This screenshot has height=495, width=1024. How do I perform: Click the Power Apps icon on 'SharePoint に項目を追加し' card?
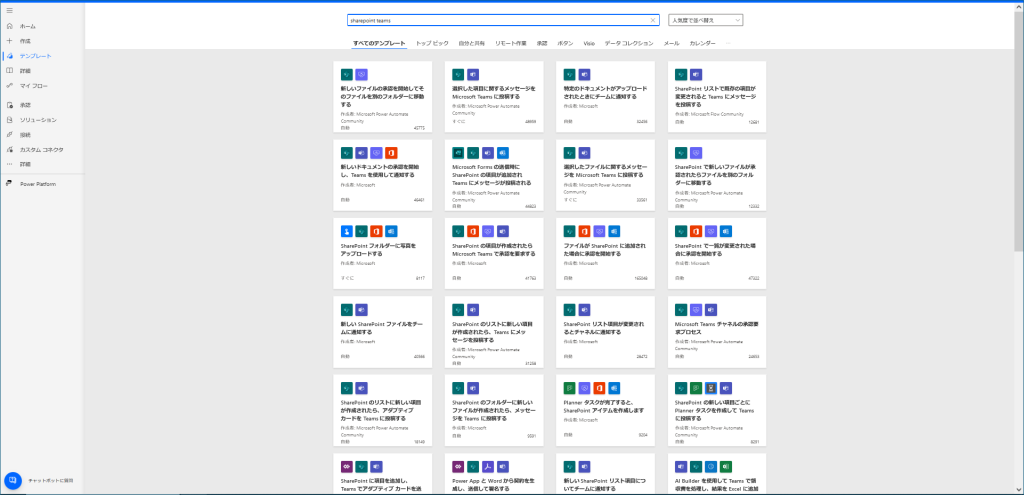347,466
